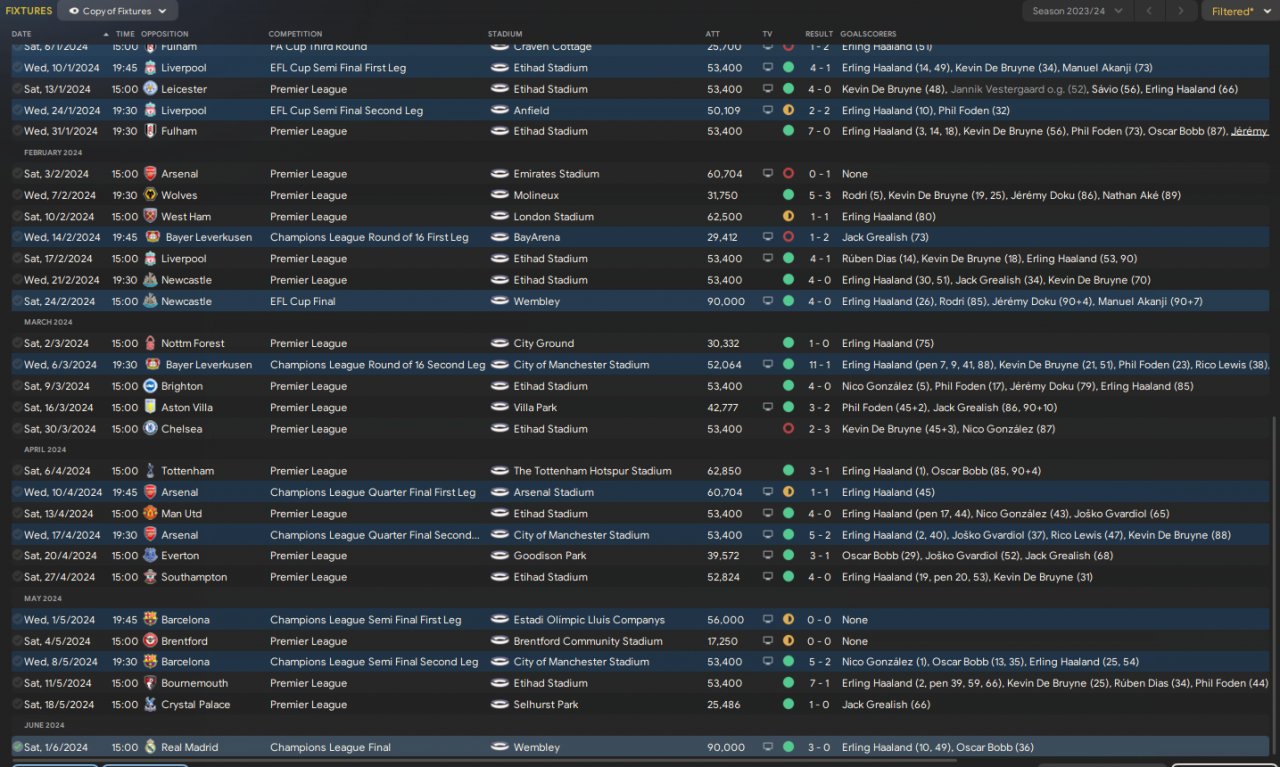
Task: Click the Real Madrid club badge
Action: tap(150, 747)
